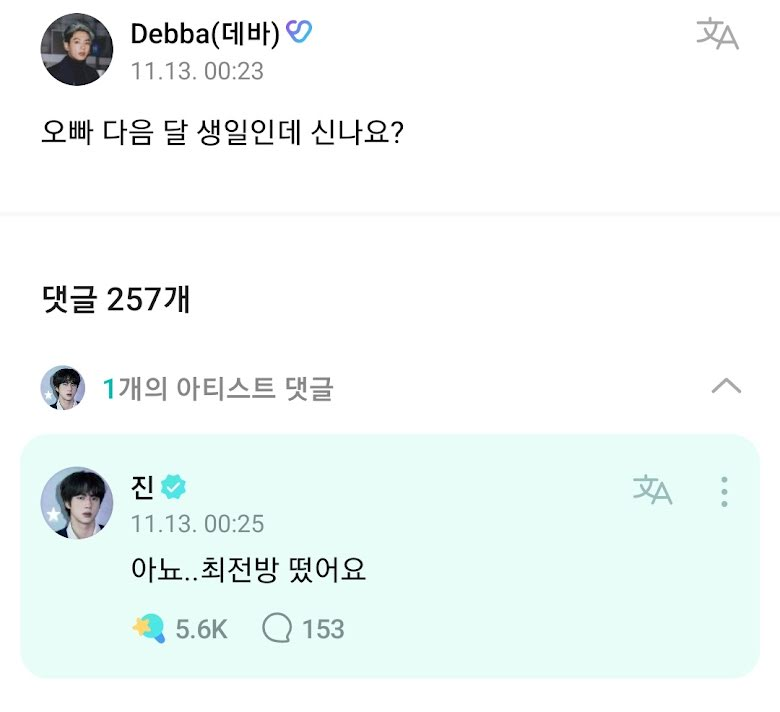Viewport: 780px width, 712px height.
Task: Tap the post text 오빠 다음 달 생일인데 신나요?
Action: 222,132
